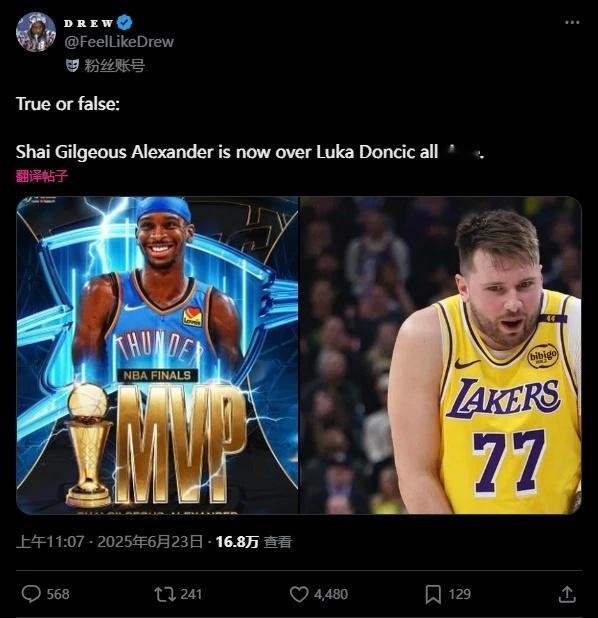
Task: Click the 568 replies count
Action: [58, 594]
